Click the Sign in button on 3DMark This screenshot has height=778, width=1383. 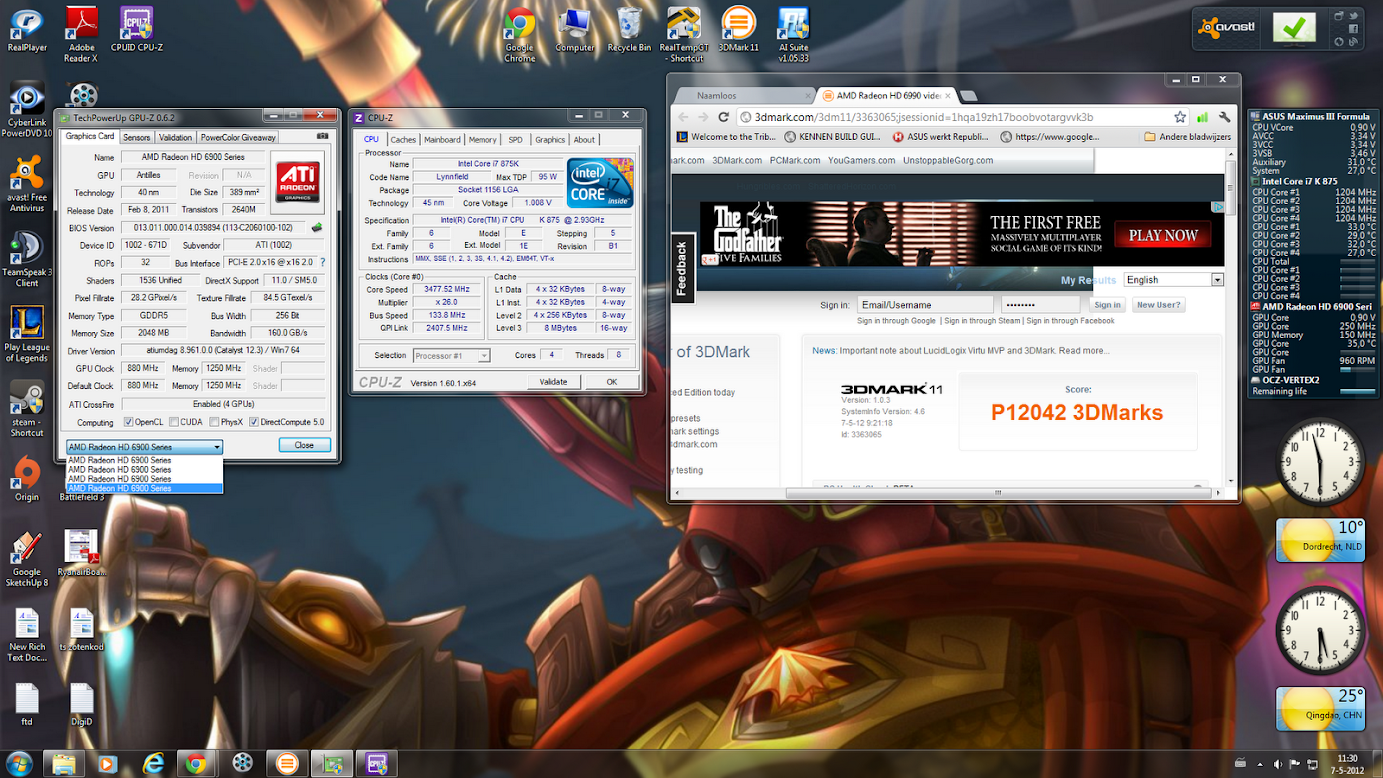(x=1106, y=305)
